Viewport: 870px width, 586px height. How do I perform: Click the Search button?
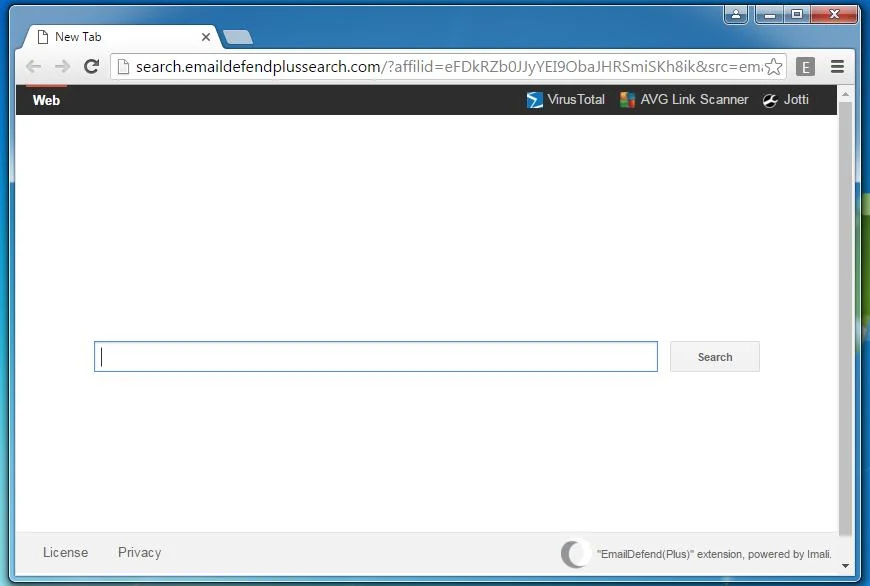click(x=715, y=357)
